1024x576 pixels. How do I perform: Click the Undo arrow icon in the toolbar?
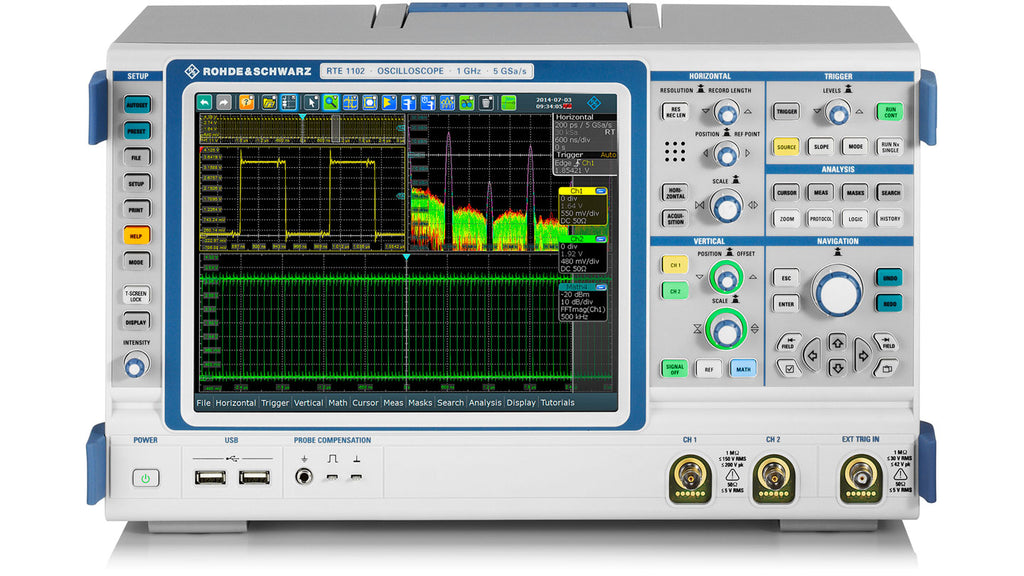(205, 103)
